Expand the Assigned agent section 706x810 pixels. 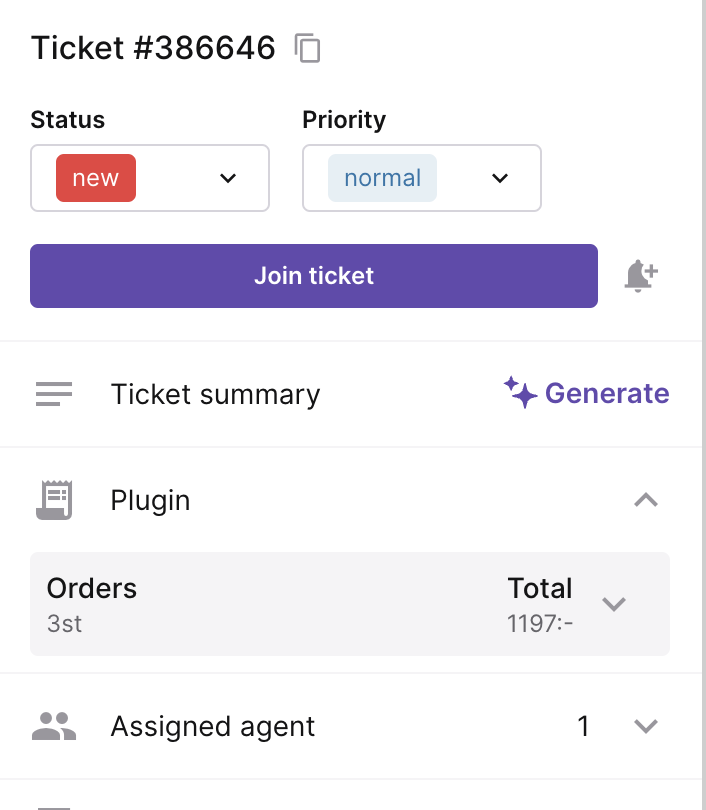tap(646, 726)
